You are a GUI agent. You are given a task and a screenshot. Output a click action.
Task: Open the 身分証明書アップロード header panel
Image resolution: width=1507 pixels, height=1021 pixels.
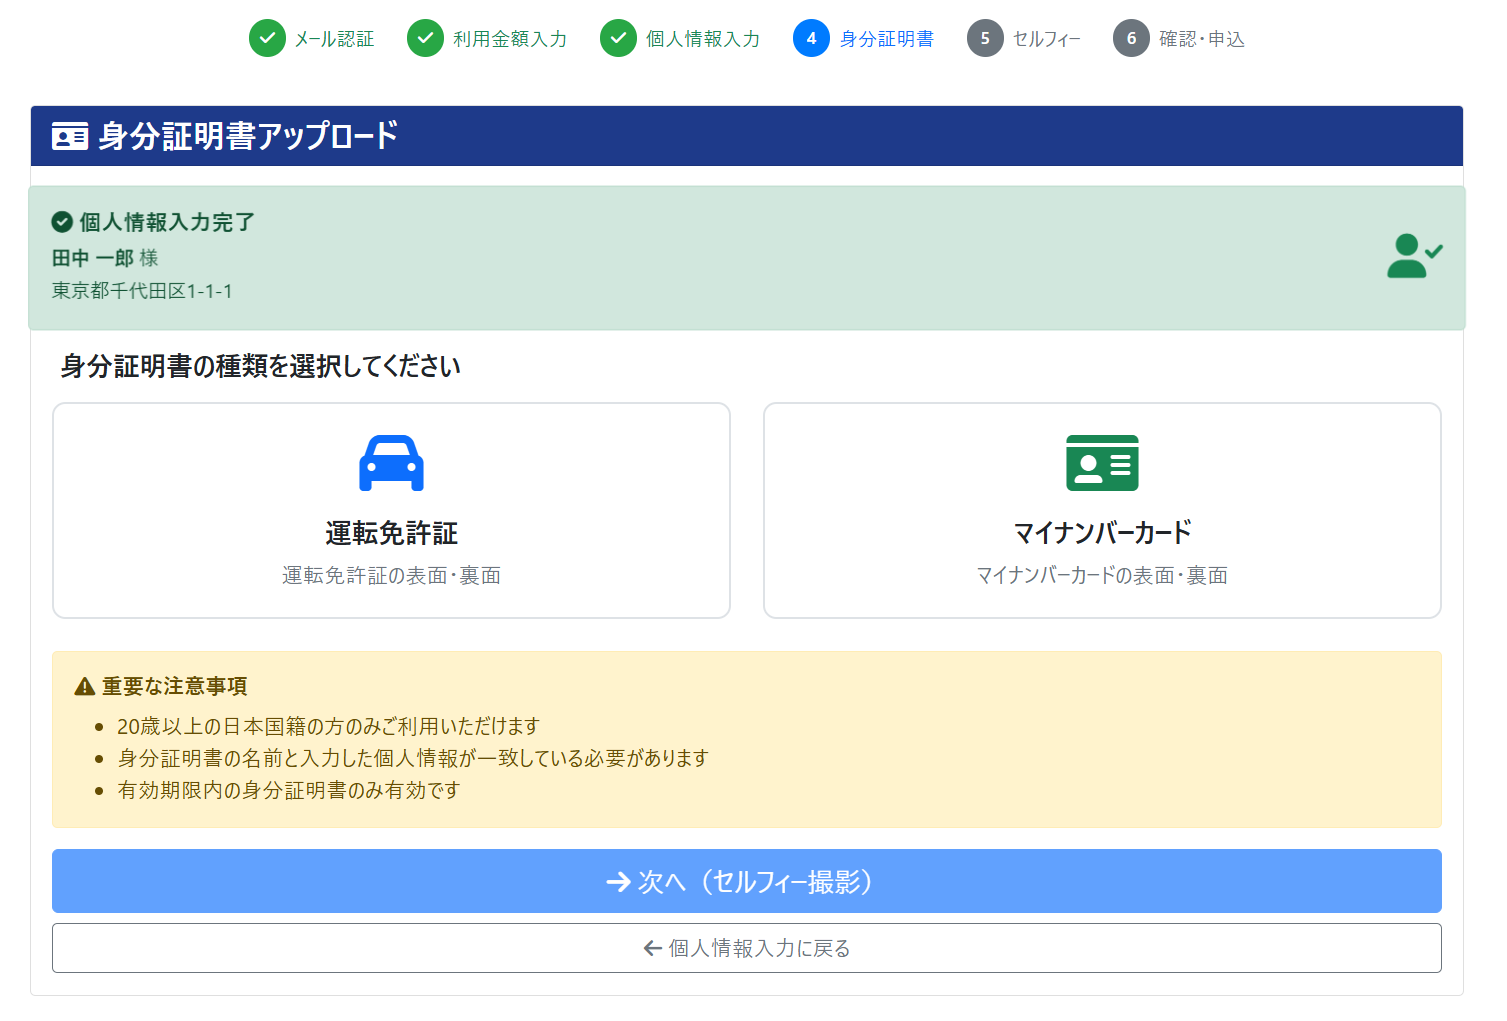coord(745,135)
